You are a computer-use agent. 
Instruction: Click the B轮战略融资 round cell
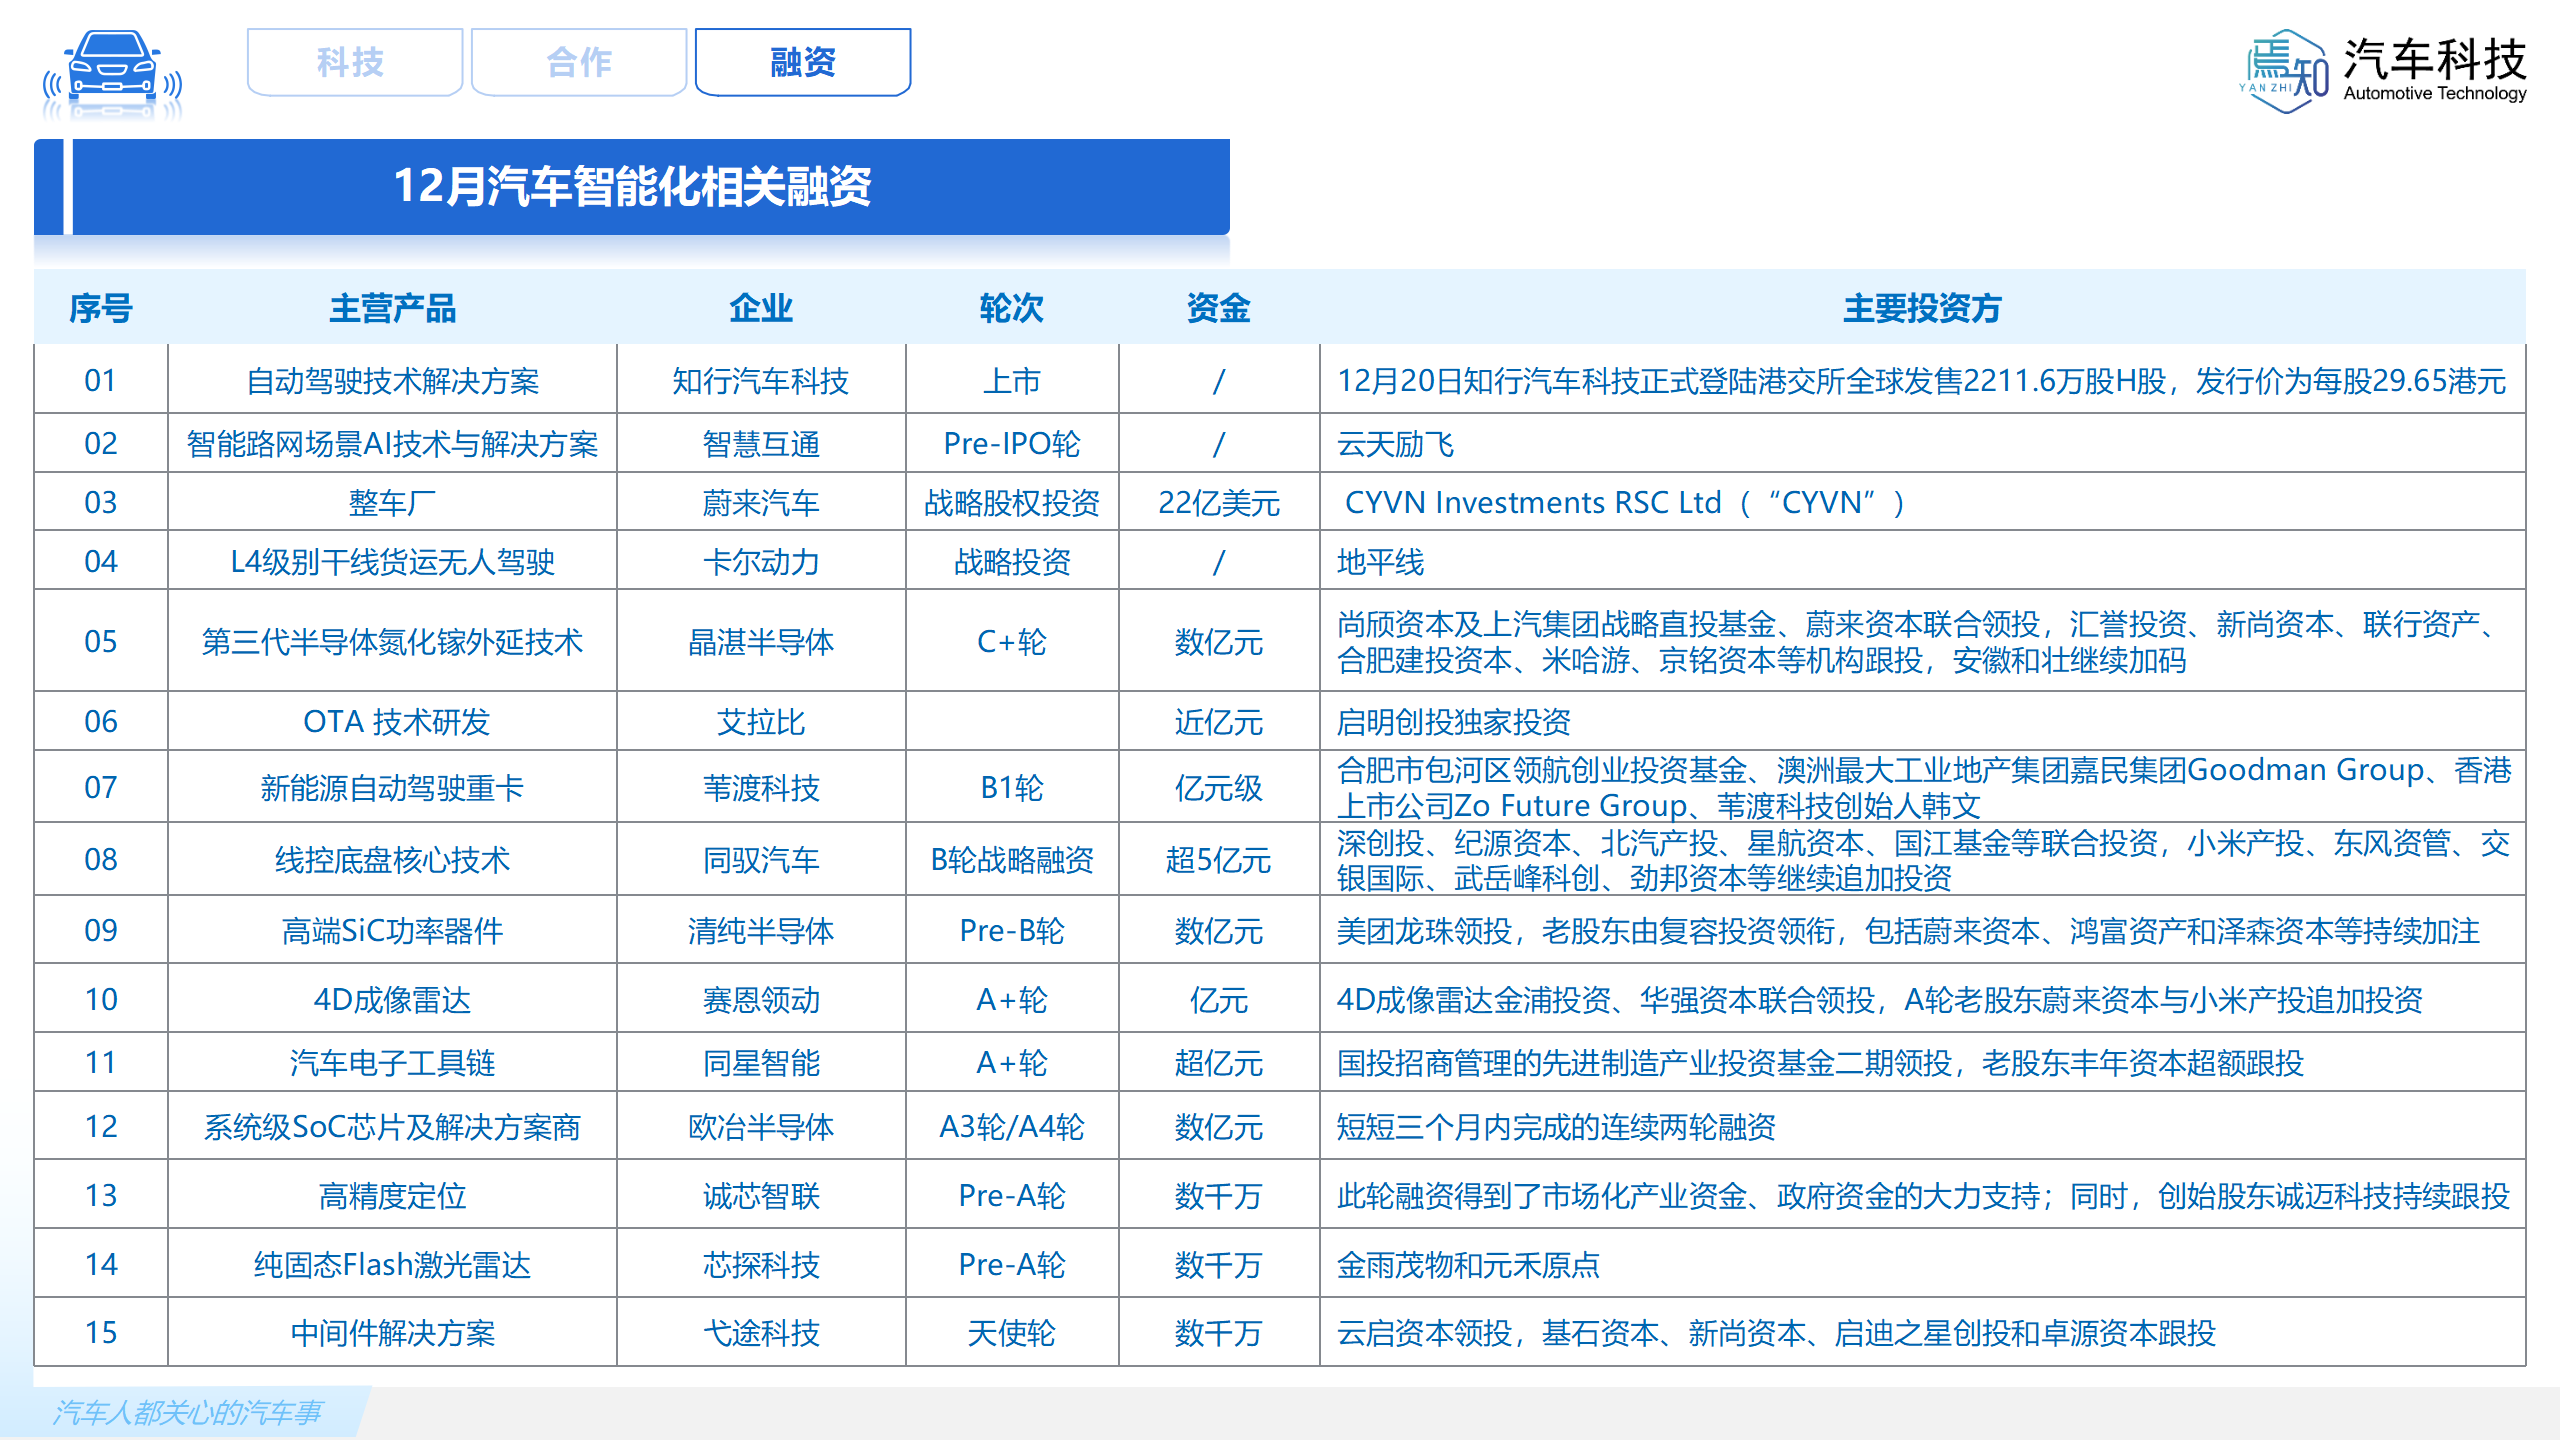[1012, 859]
